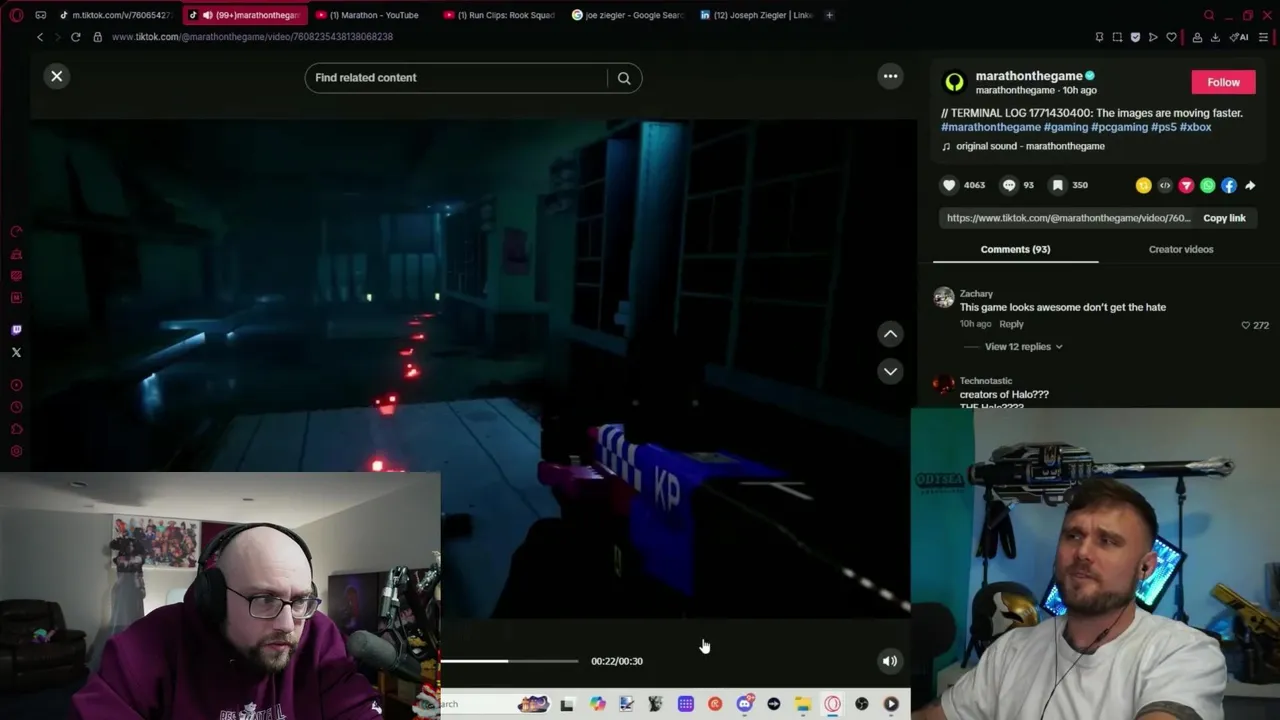Viewport: 1280px width, 720px height.
Task: Open File Explorer from the taskbar
Action: 803,704
